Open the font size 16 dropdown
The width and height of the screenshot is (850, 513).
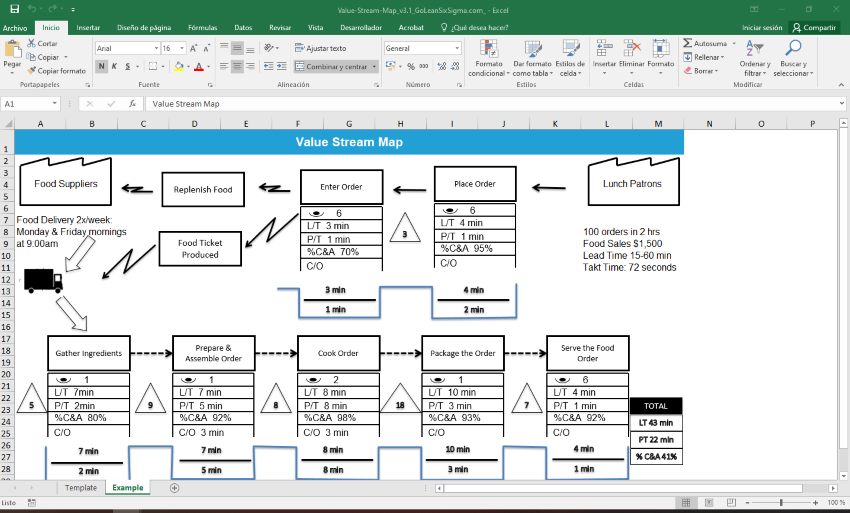coord(182,48)
